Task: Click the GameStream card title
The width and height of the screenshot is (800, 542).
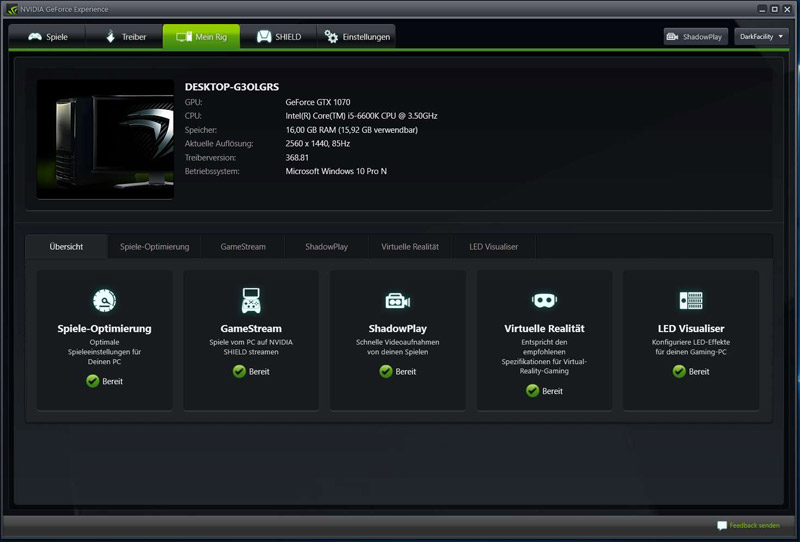Action: click(251, 329)
